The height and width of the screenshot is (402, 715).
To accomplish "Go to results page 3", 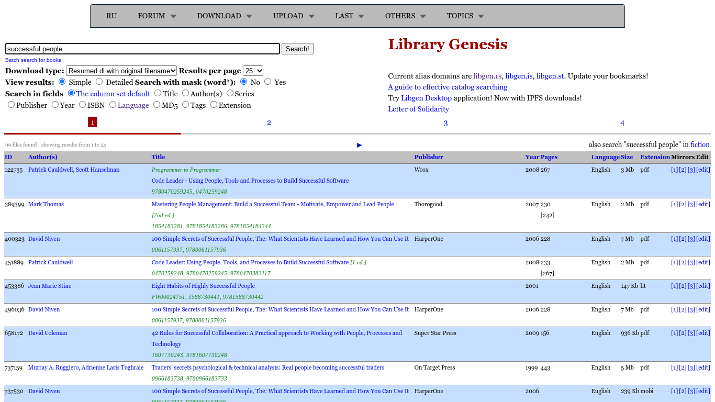I will 446,123.
